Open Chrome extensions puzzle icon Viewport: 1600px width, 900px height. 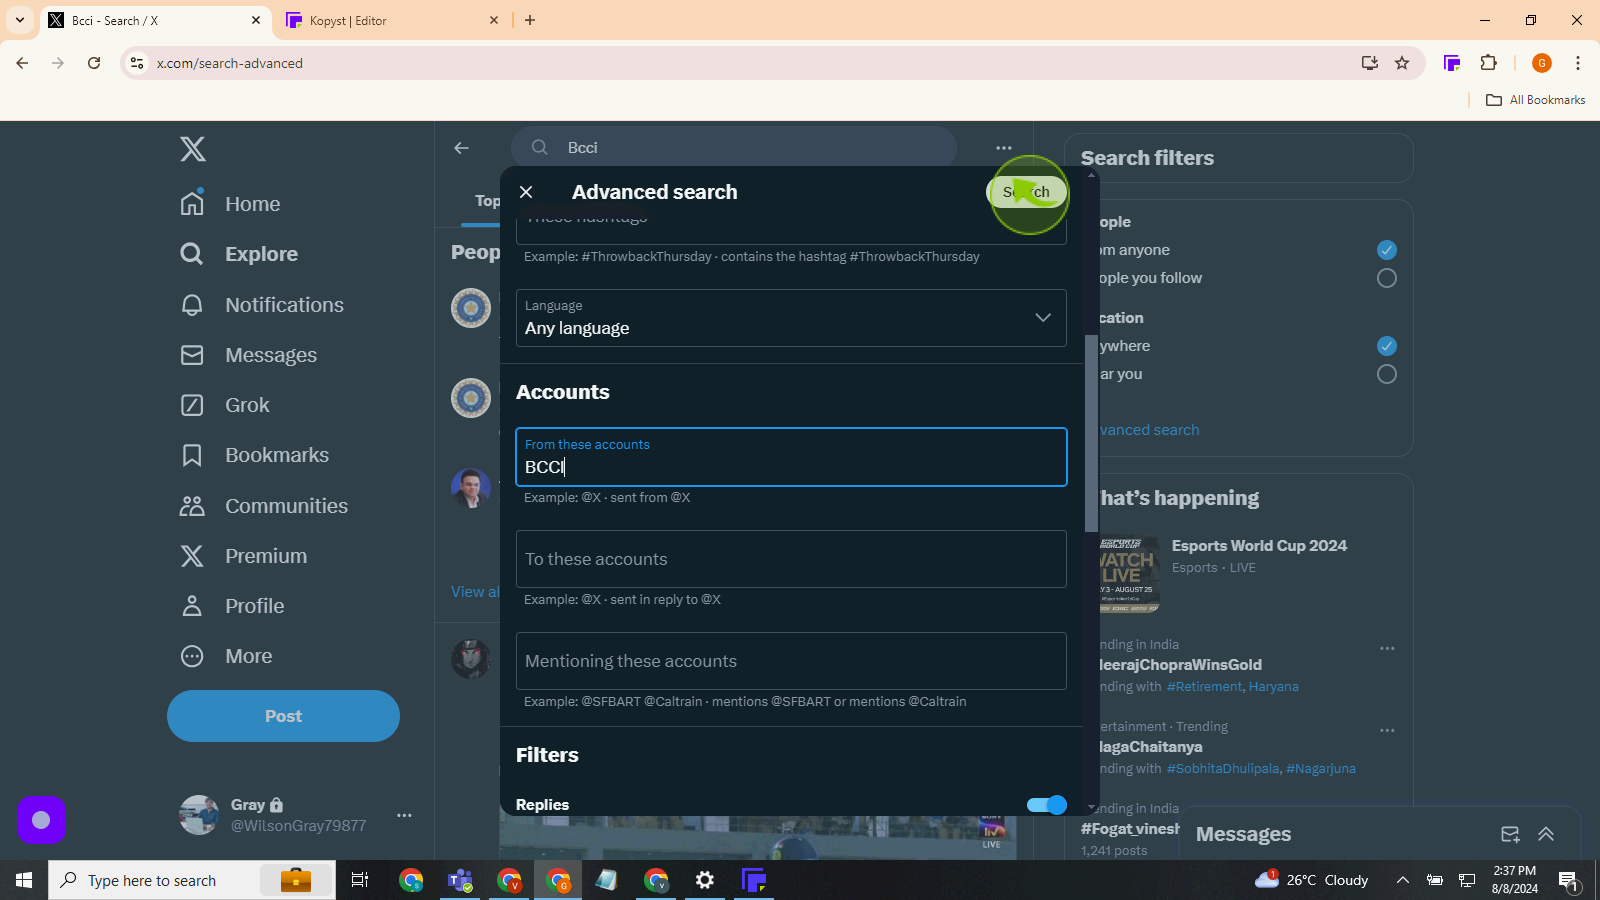pos(1489,63)
